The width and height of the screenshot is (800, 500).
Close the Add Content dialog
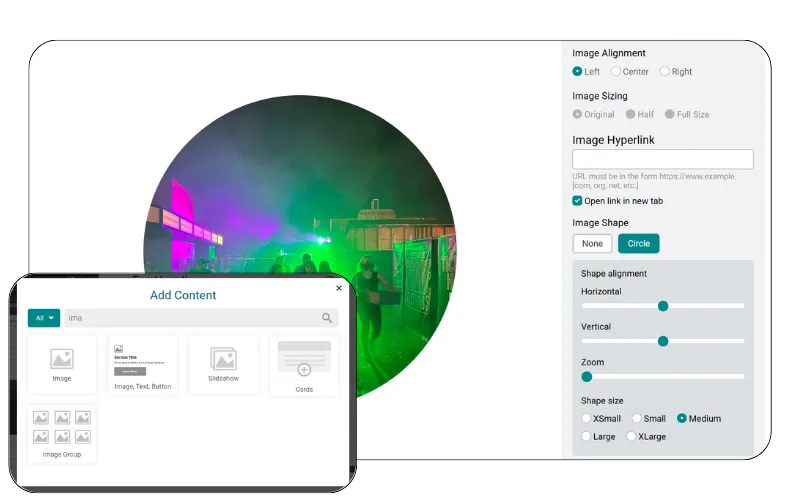pyautogui.click(x=339, y=288)
